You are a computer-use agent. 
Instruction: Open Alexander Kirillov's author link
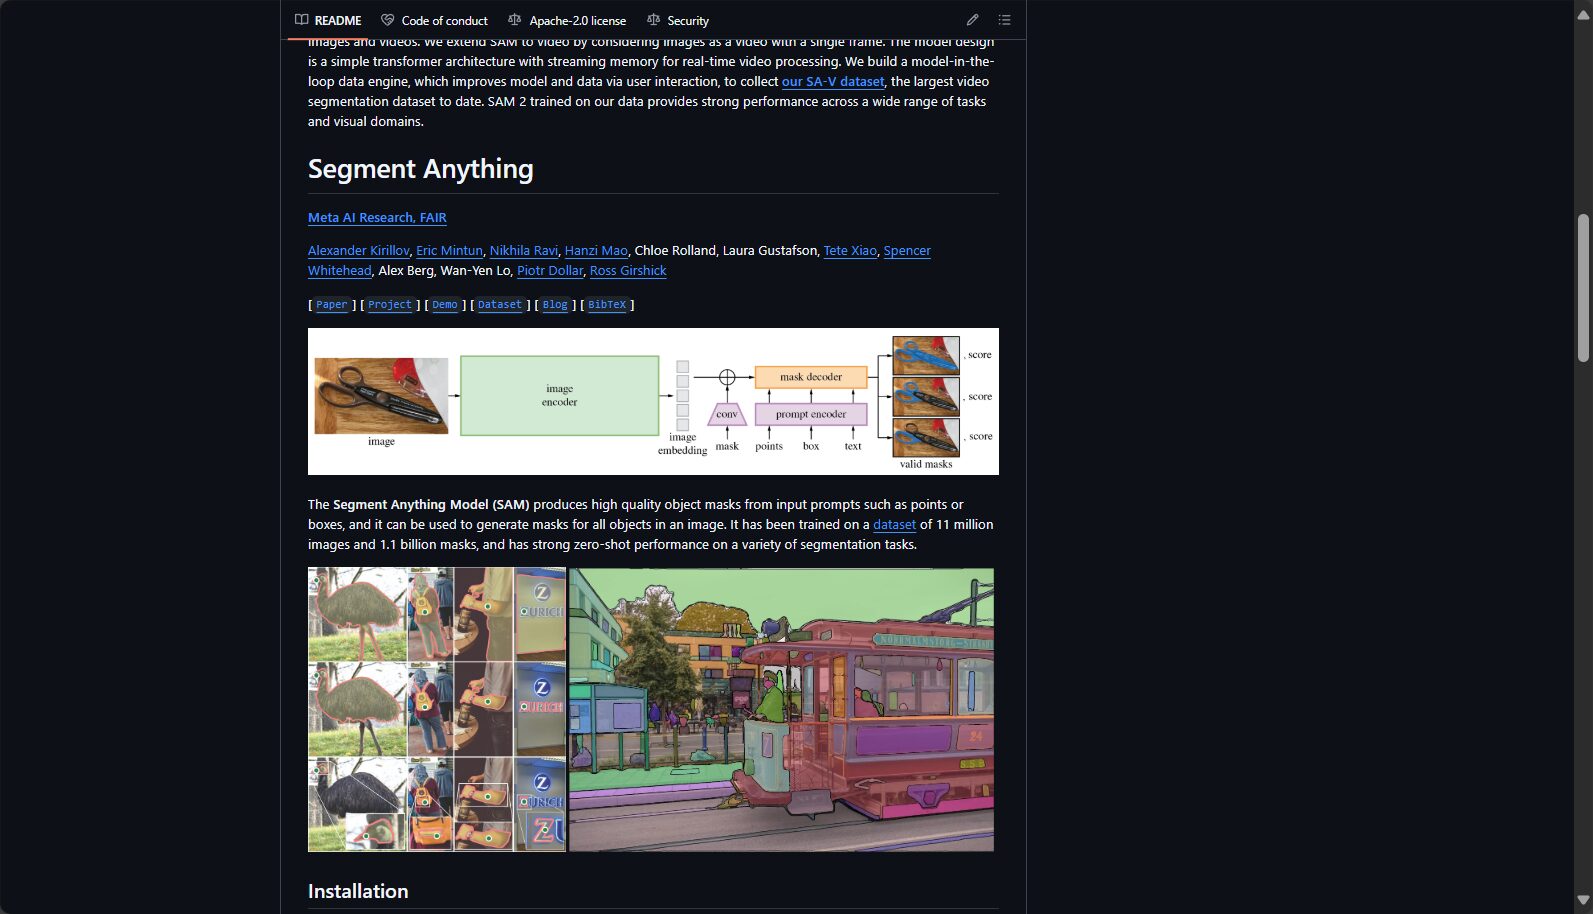click(x=358, y=251)
